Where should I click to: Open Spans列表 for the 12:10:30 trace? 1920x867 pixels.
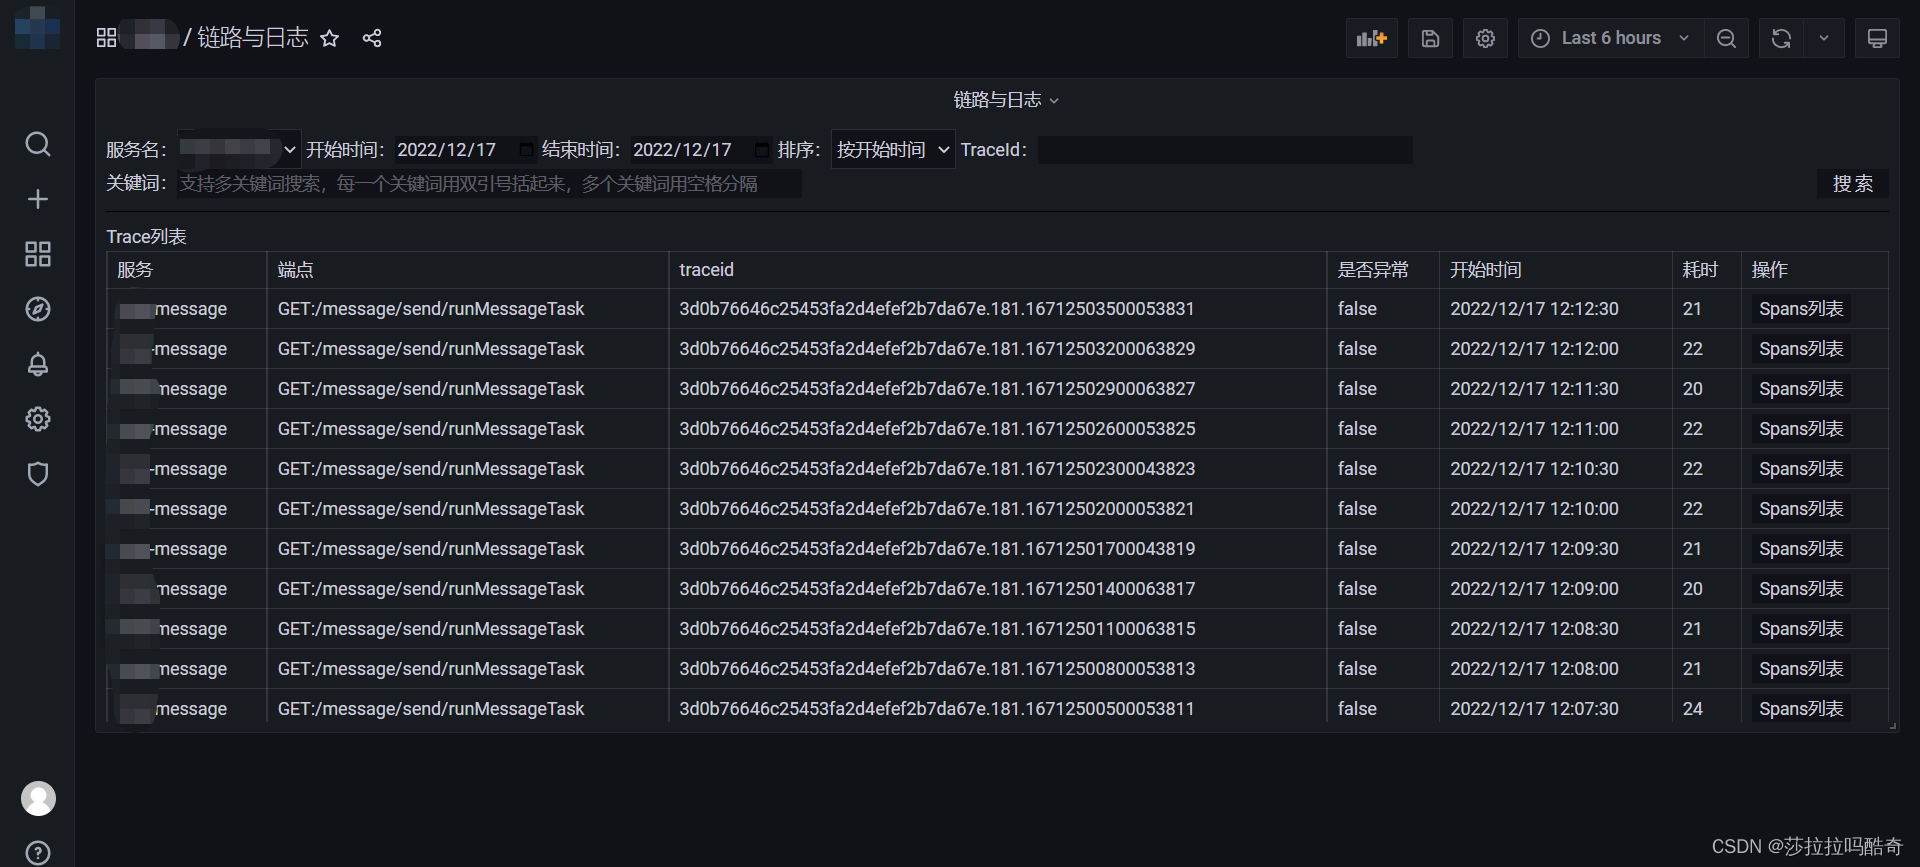[x=1801, y=469]
